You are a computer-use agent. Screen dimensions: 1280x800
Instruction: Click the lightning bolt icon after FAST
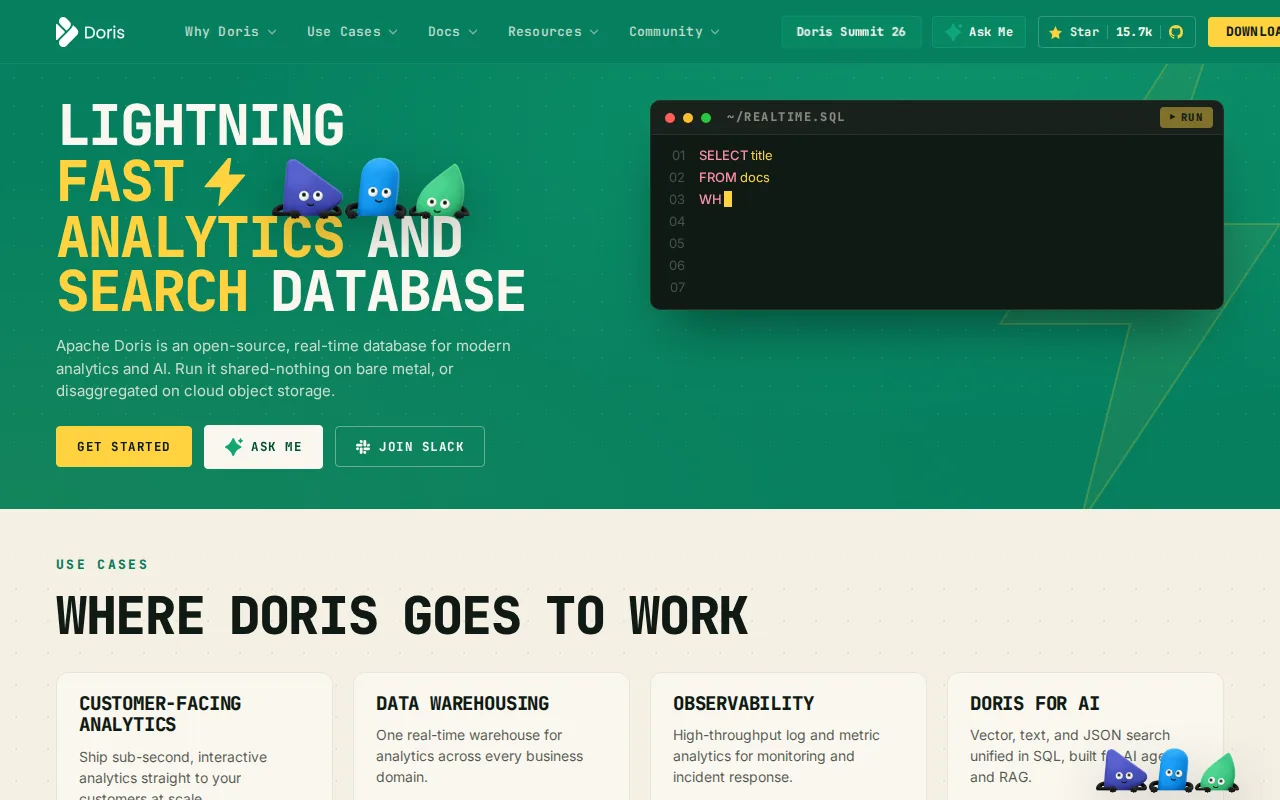pyautogui.click(x=224, y=182)
